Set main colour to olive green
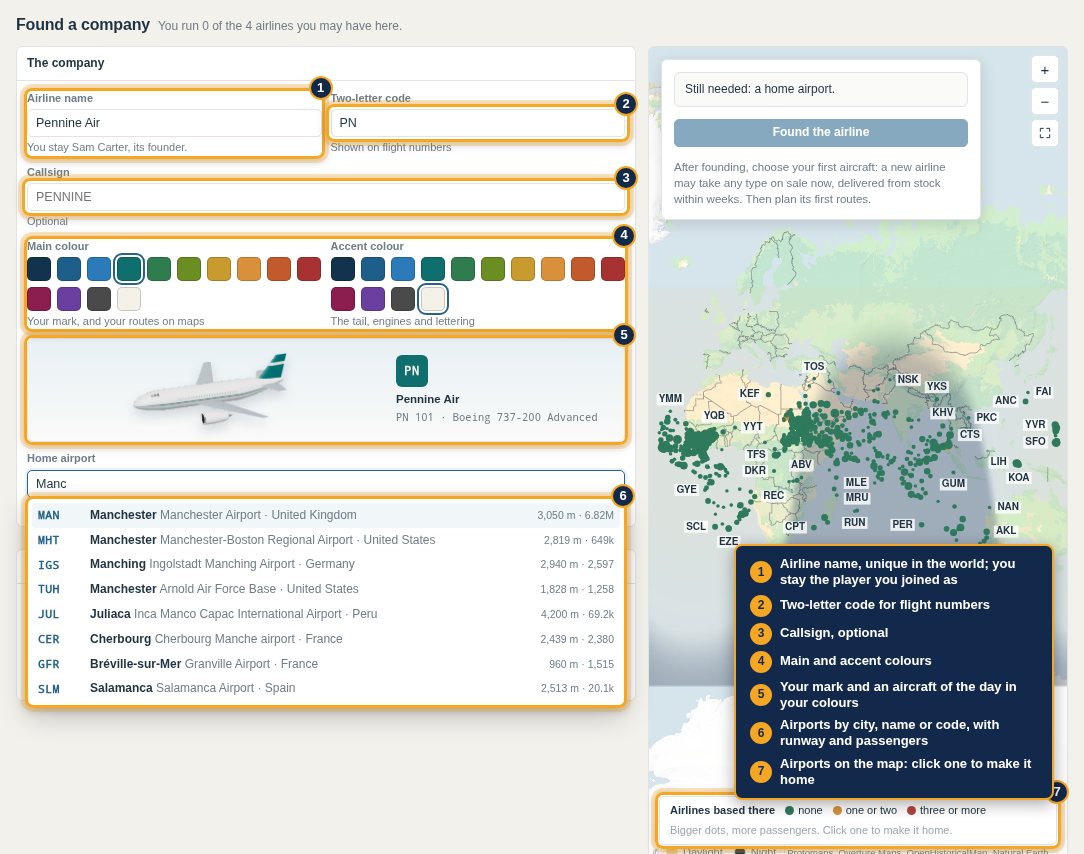This screenshot has width=1084, height=854. 189,269
